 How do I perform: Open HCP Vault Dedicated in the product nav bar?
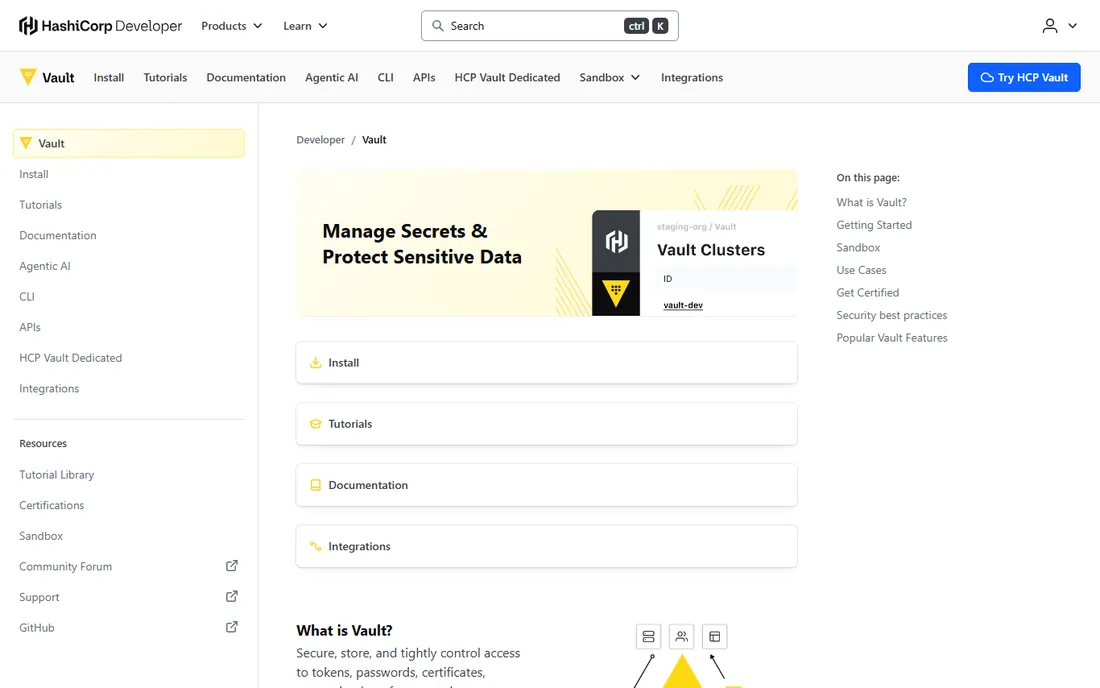(x=507, y=77)
